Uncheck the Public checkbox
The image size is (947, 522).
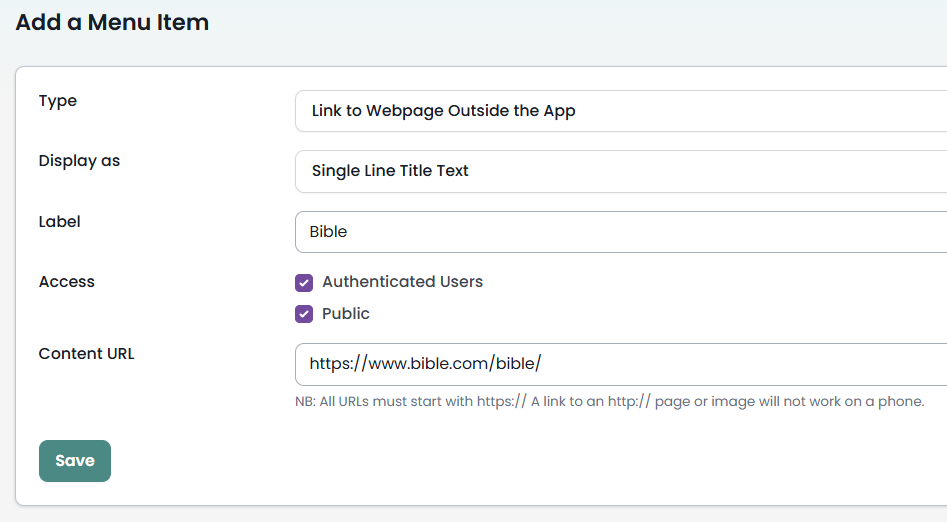[x=304, y=314]
